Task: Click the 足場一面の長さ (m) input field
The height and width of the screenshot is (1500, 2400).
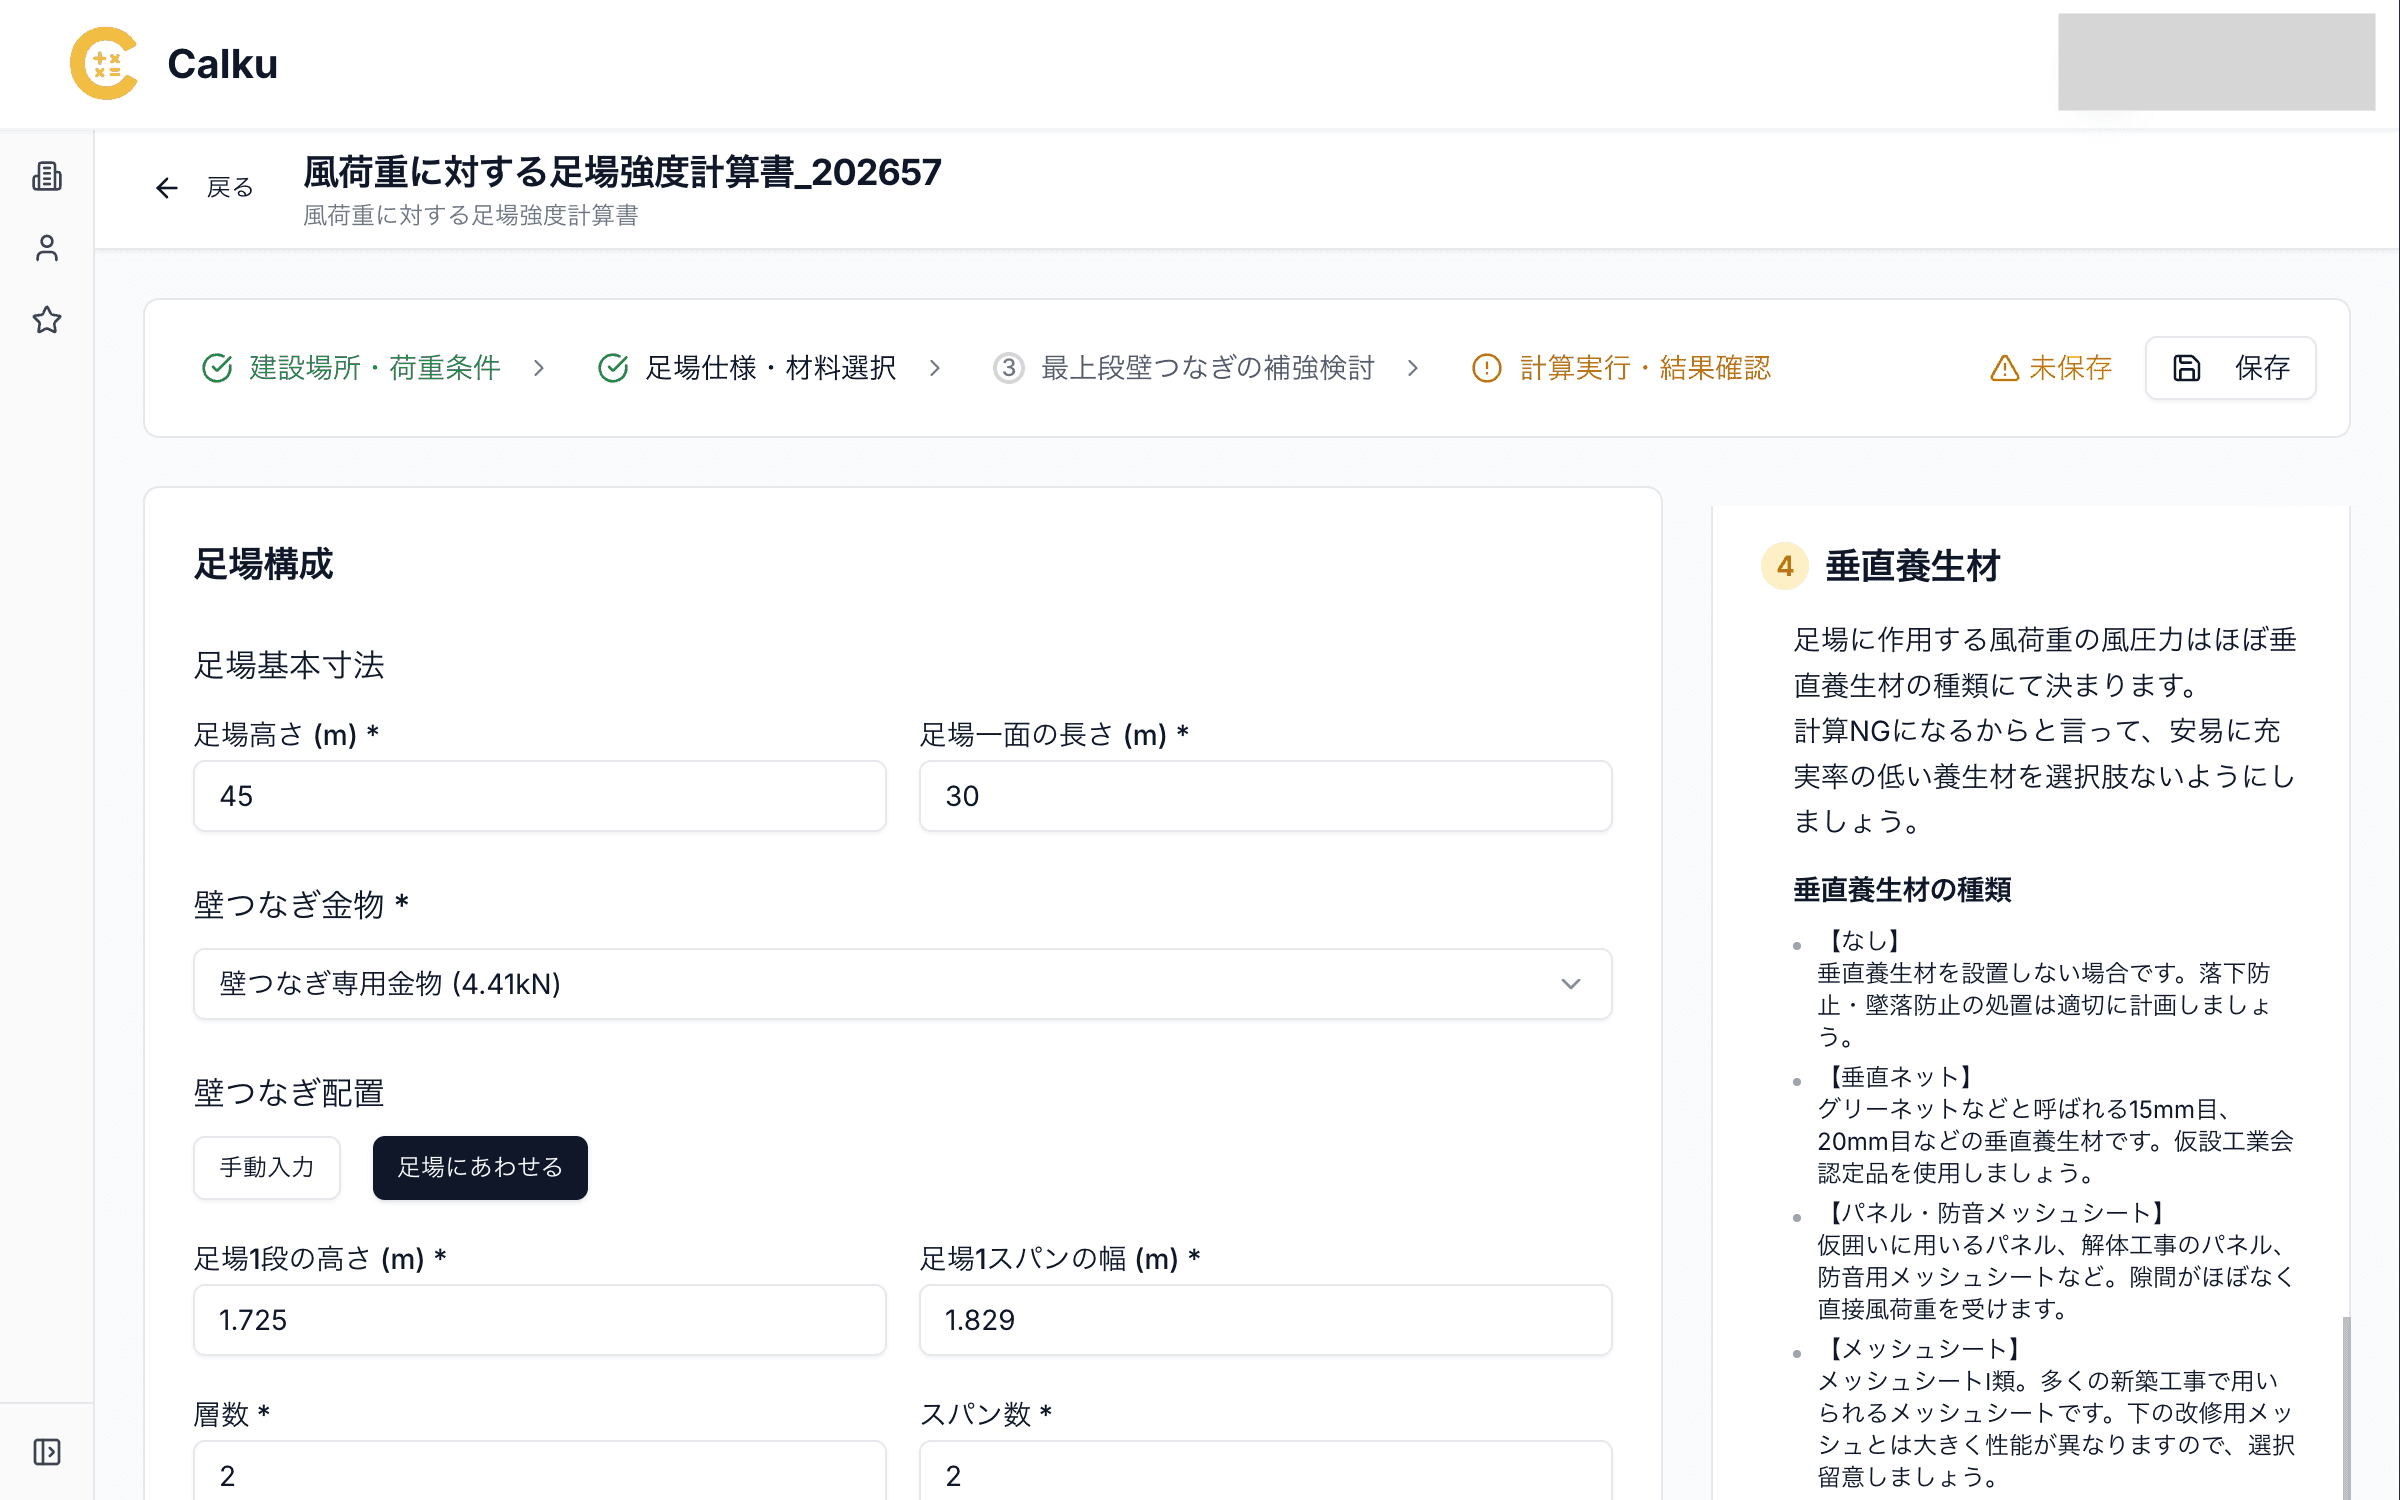Action: point(1265,796)
